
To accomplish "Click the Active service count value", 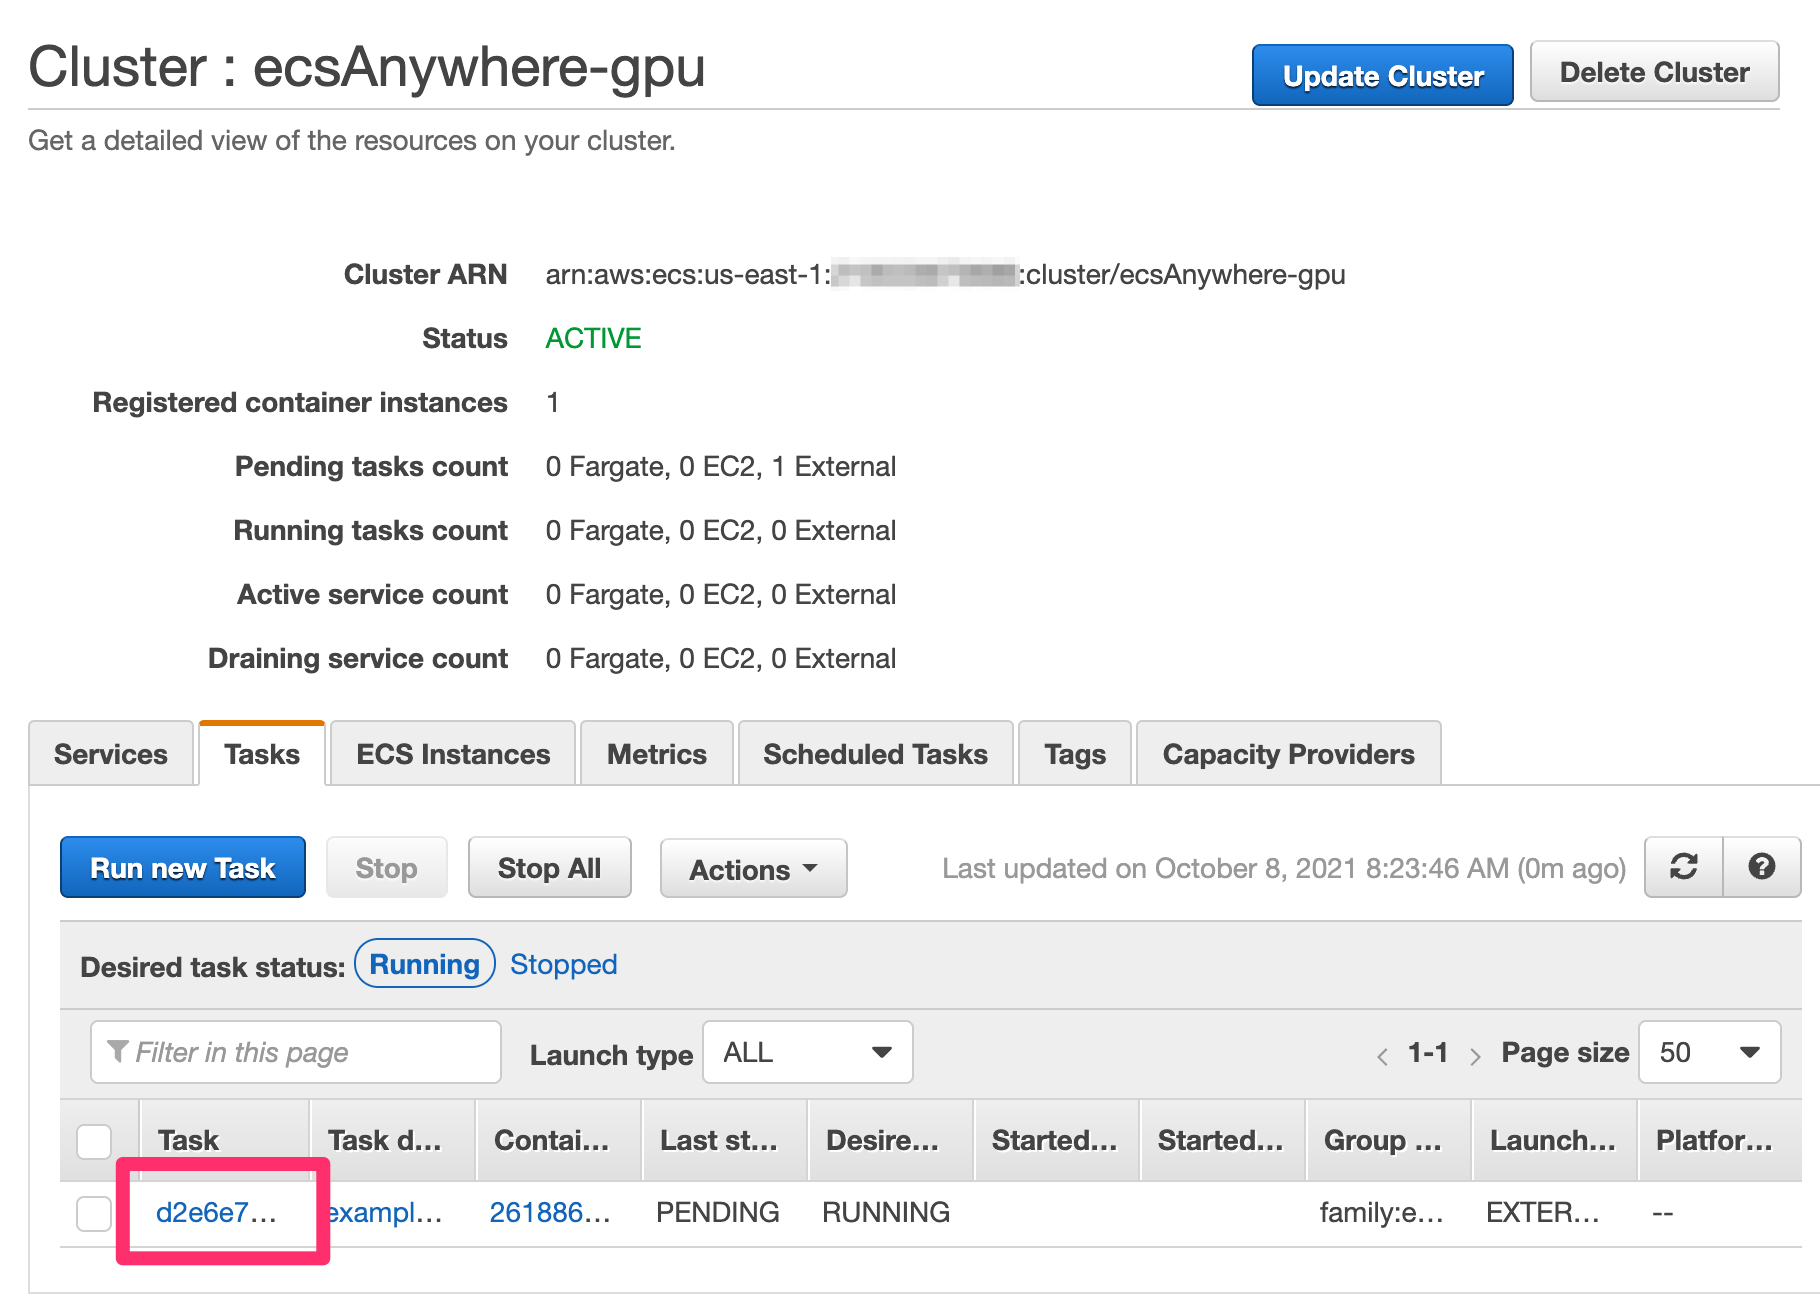I will click(721, 594).
